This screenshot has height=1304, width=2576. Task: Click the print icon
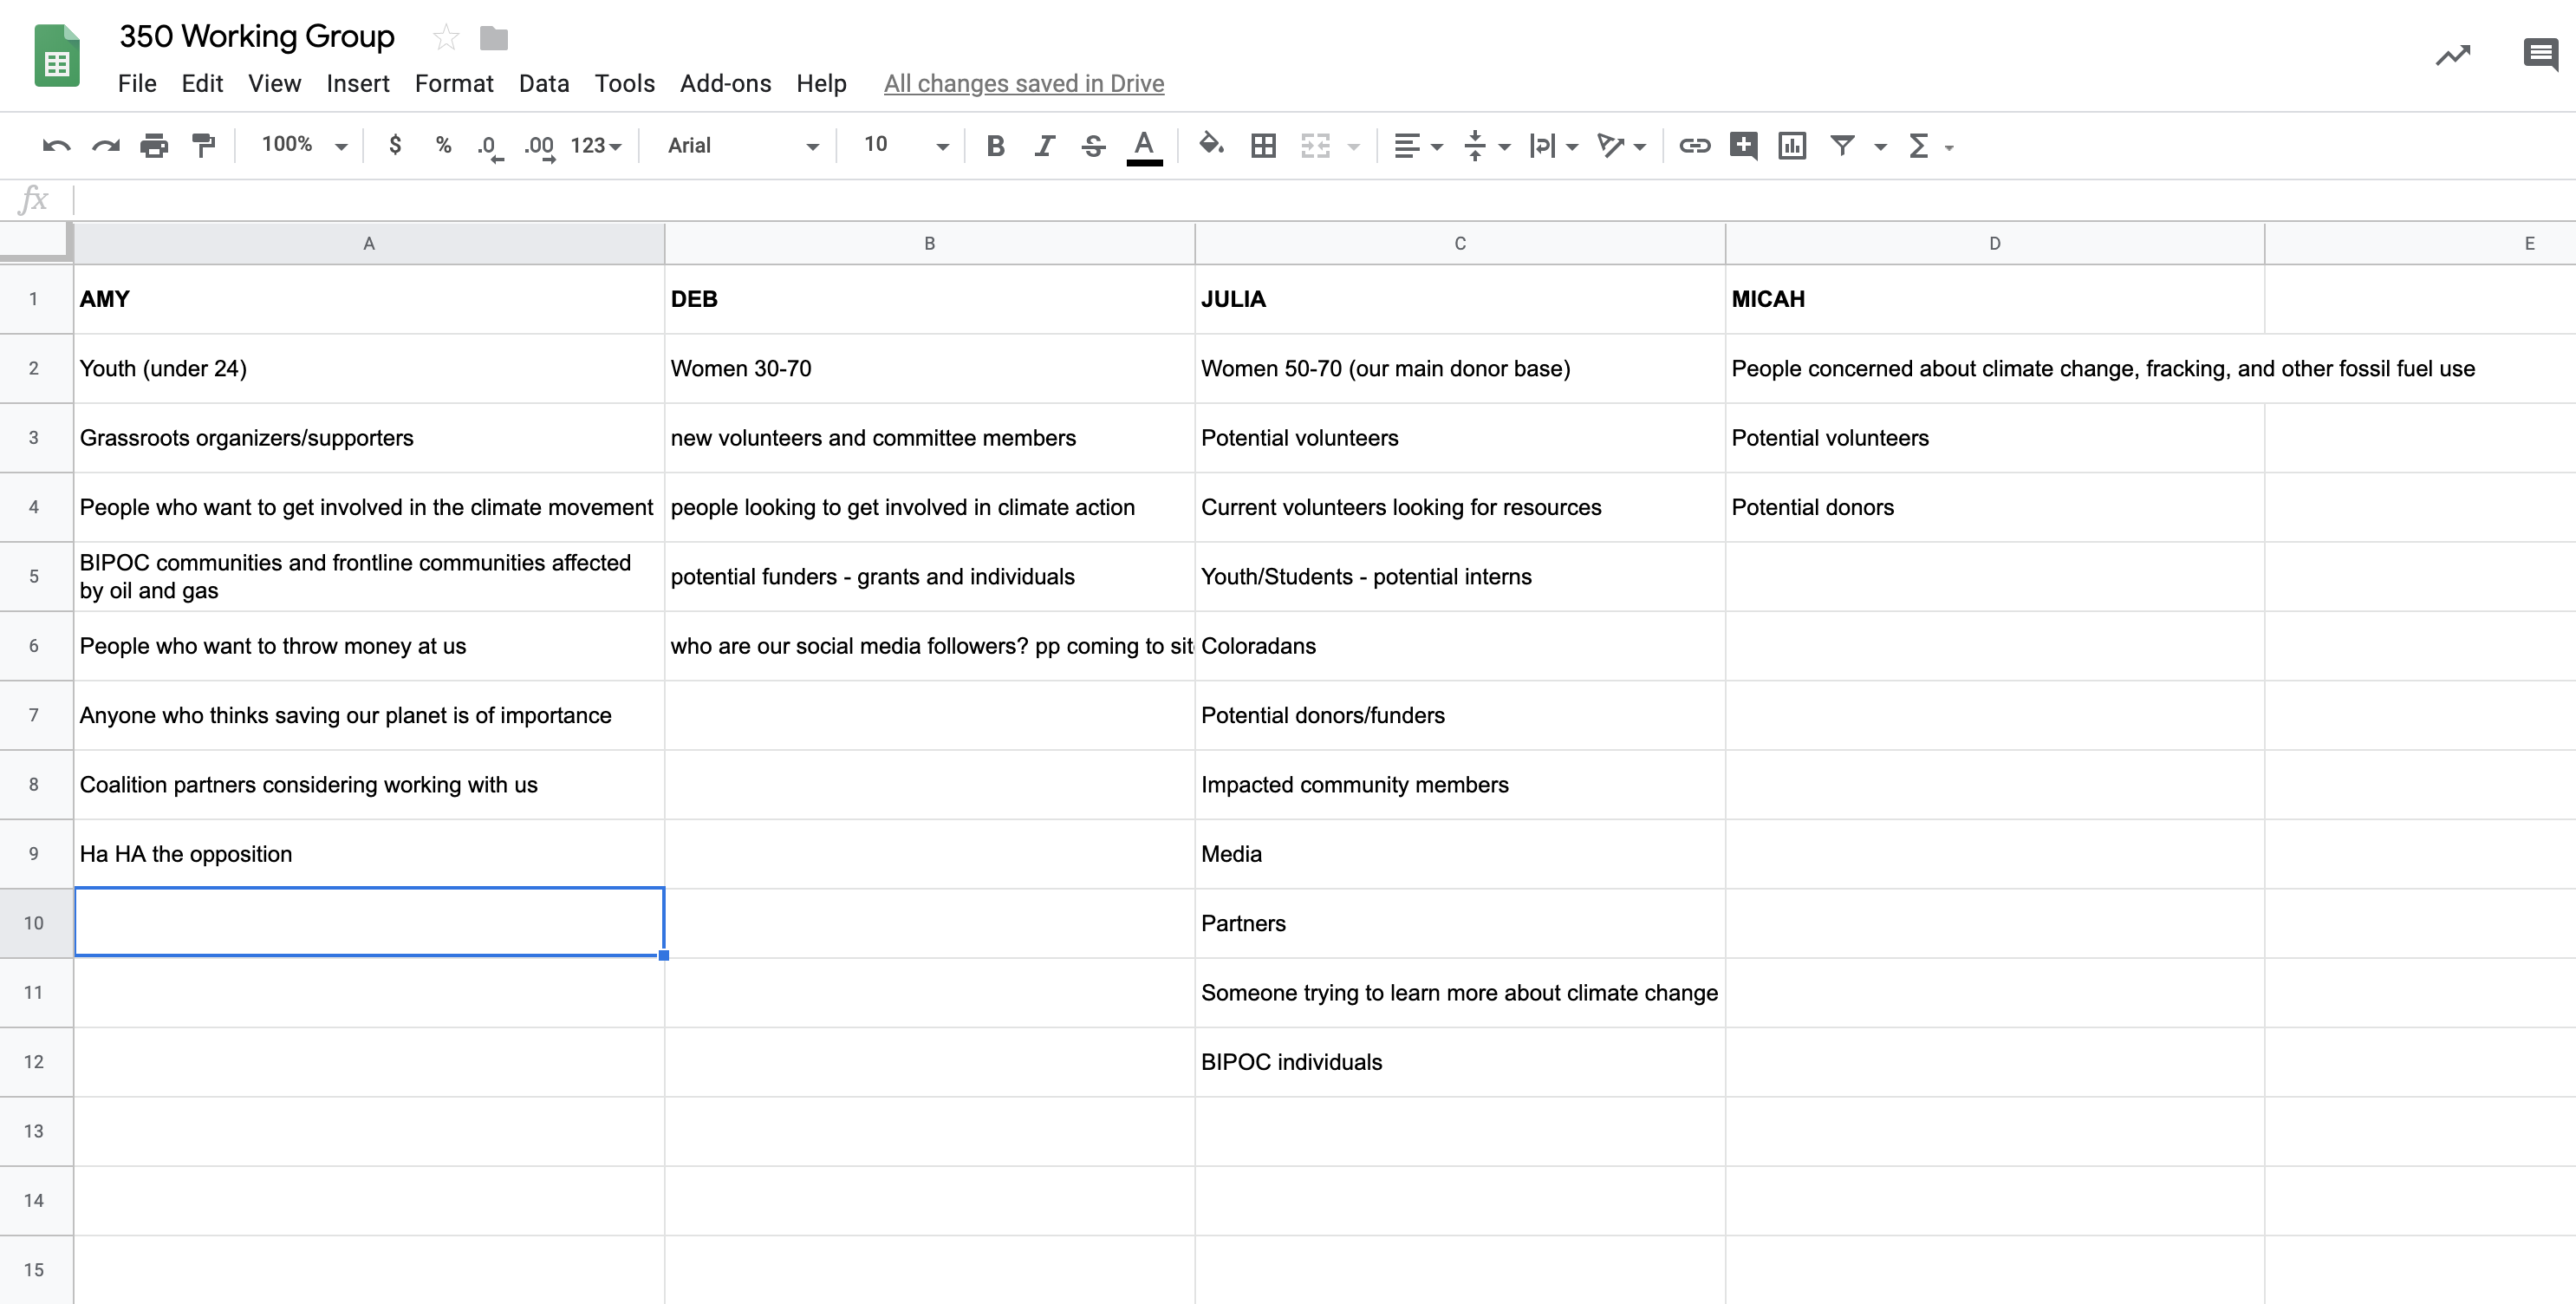pos(154,146)
